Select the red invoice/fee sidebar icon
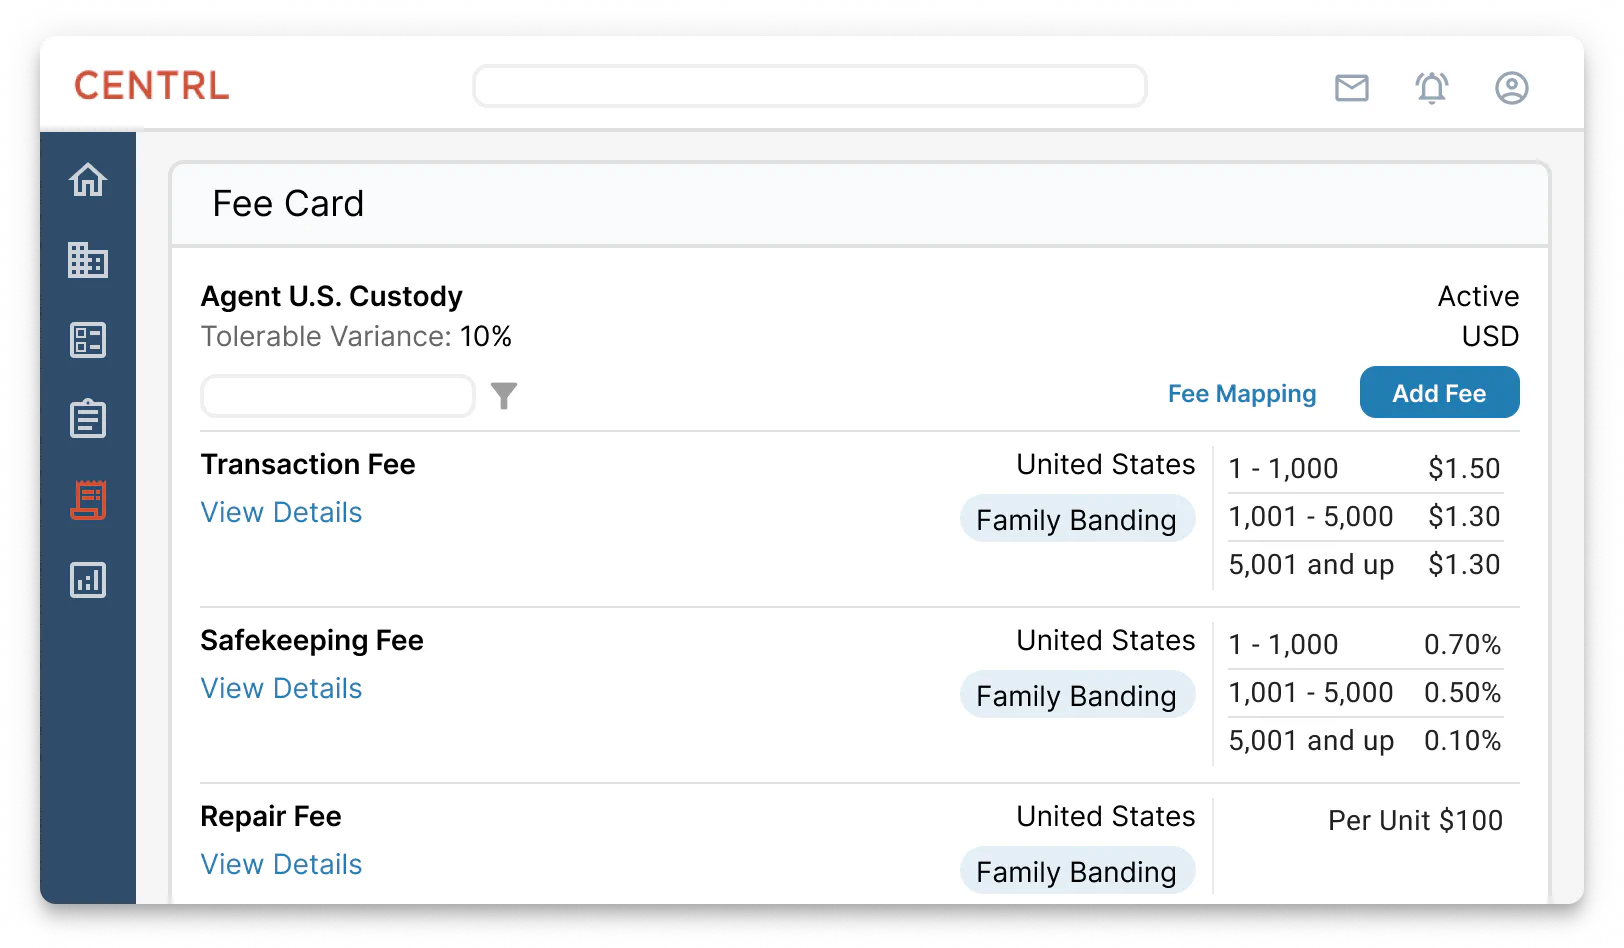Viewport: 1624px width, 948px height. point(88,499)
